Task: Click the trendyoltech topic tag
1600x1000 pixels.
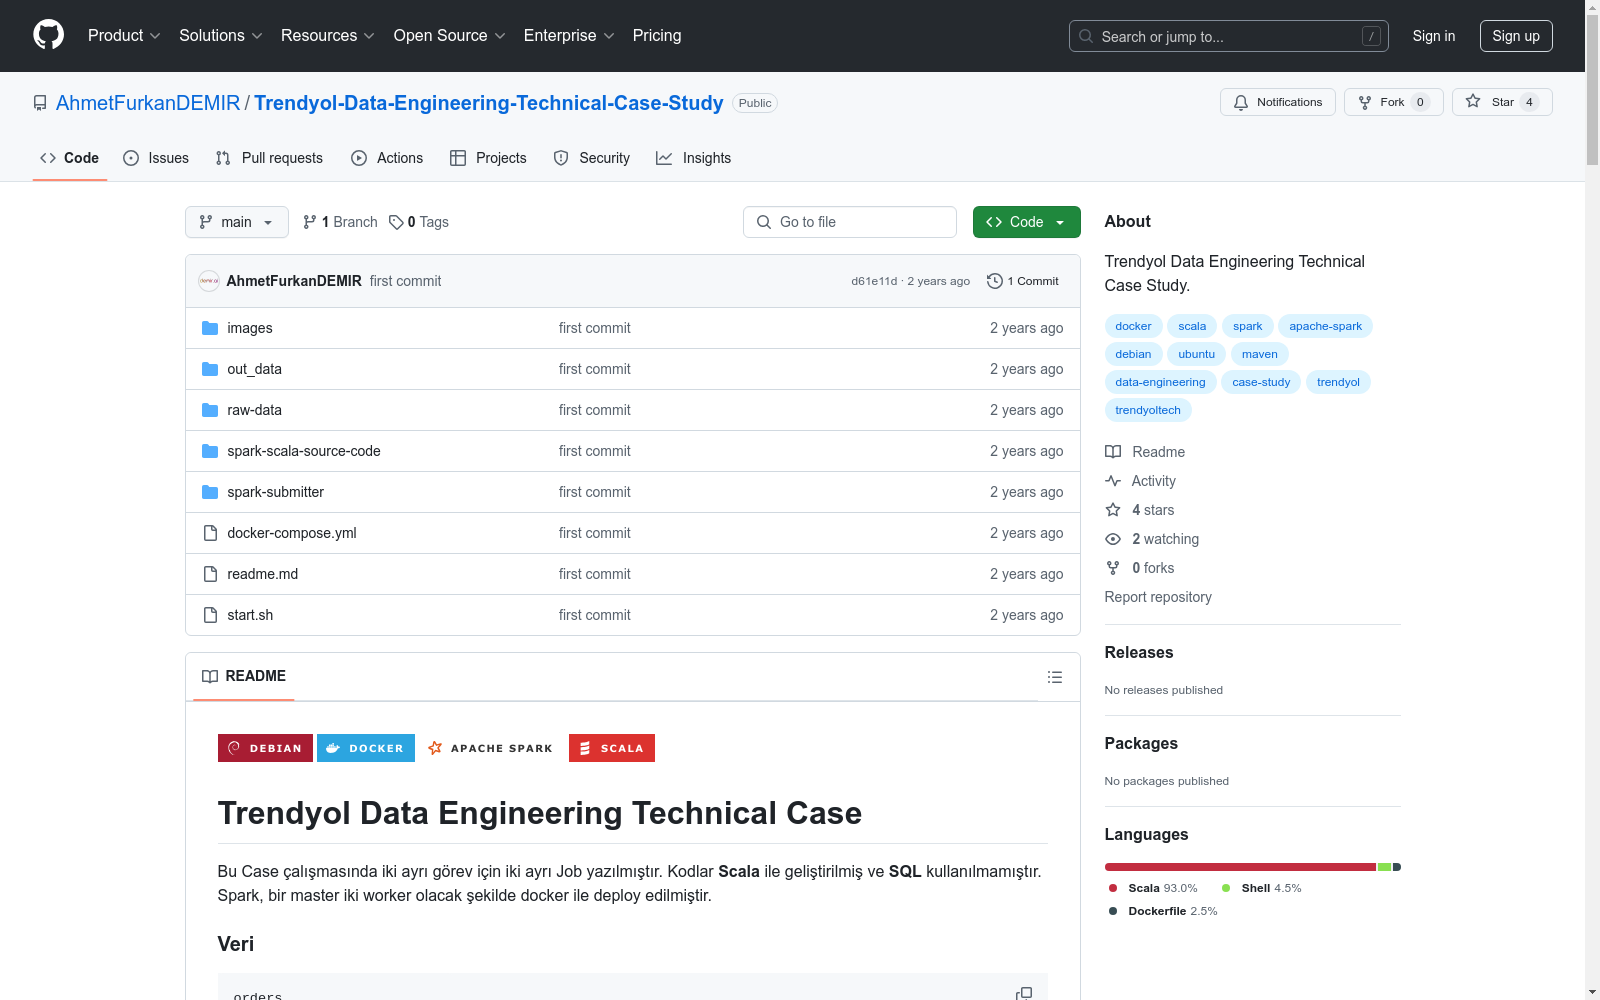Action: 1148,410
